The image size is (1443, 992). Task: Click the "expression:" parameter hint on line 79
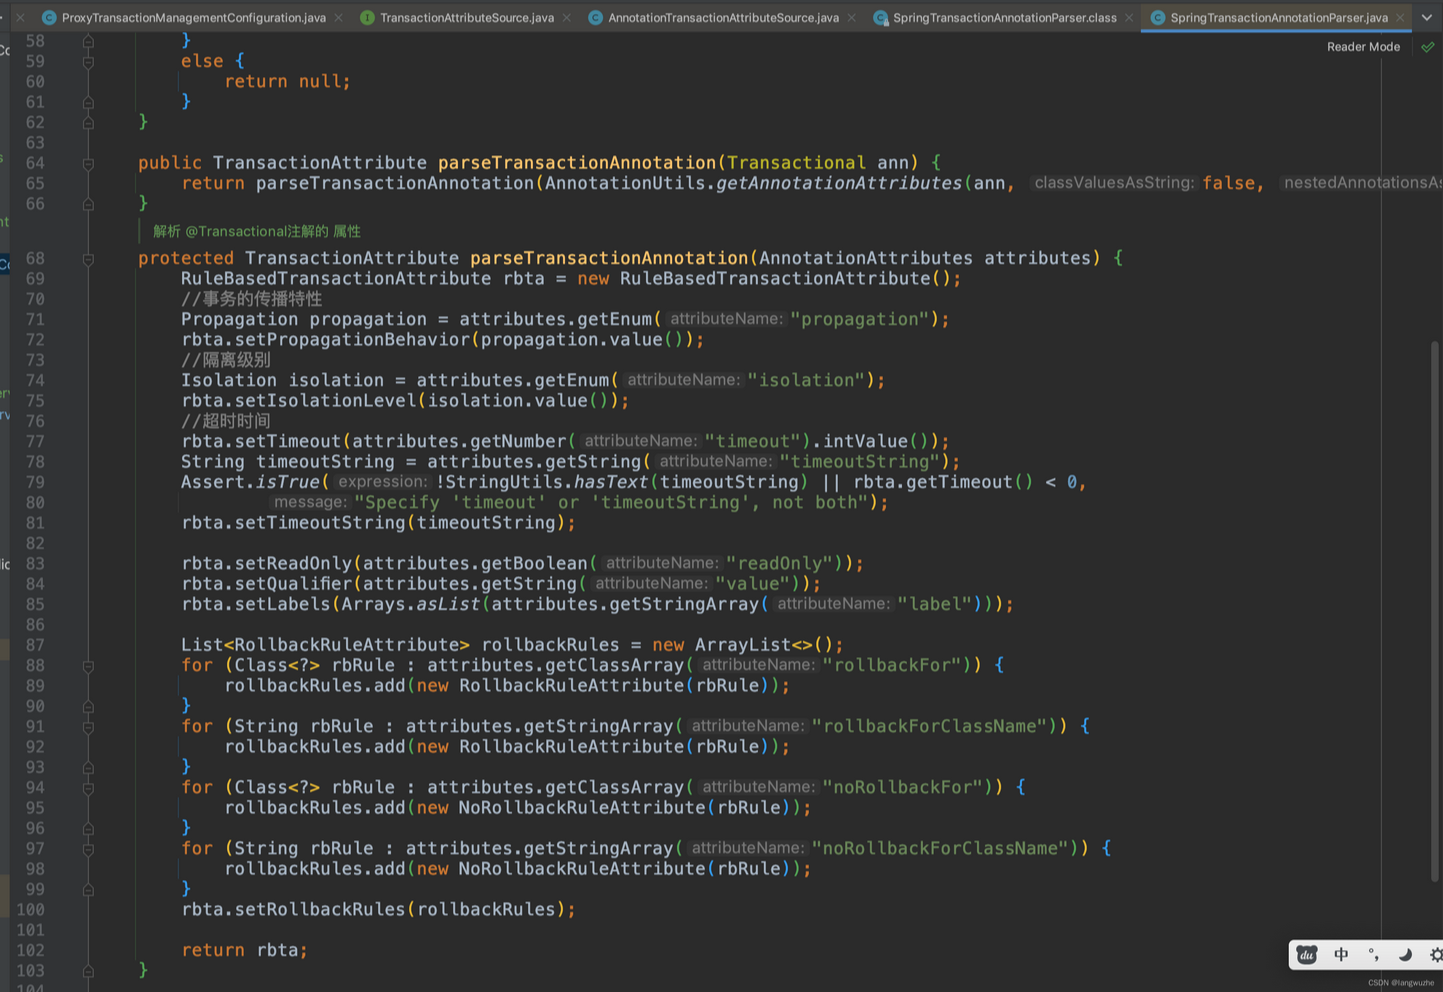point(382,482)
